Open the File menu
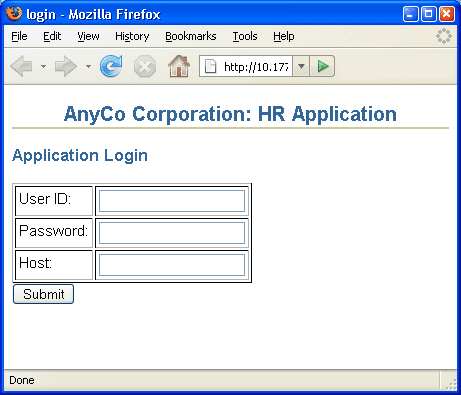461x395 pixels. 19,36
